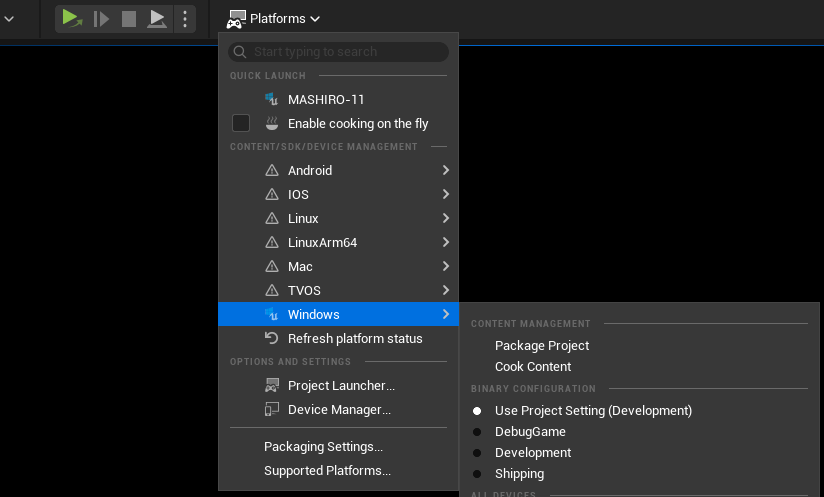The width and height of the screenshot is (824, 497).
Task: Choose Refresh platform status
Action: click(x=338, y=338)
